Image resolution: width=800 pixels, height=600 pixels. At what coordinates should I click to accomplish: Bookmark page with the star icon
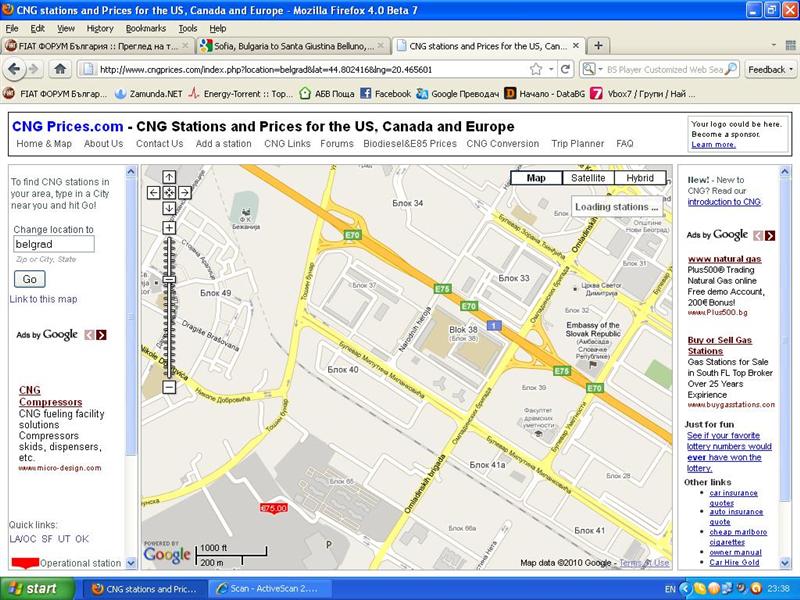(x=536, y=69)
